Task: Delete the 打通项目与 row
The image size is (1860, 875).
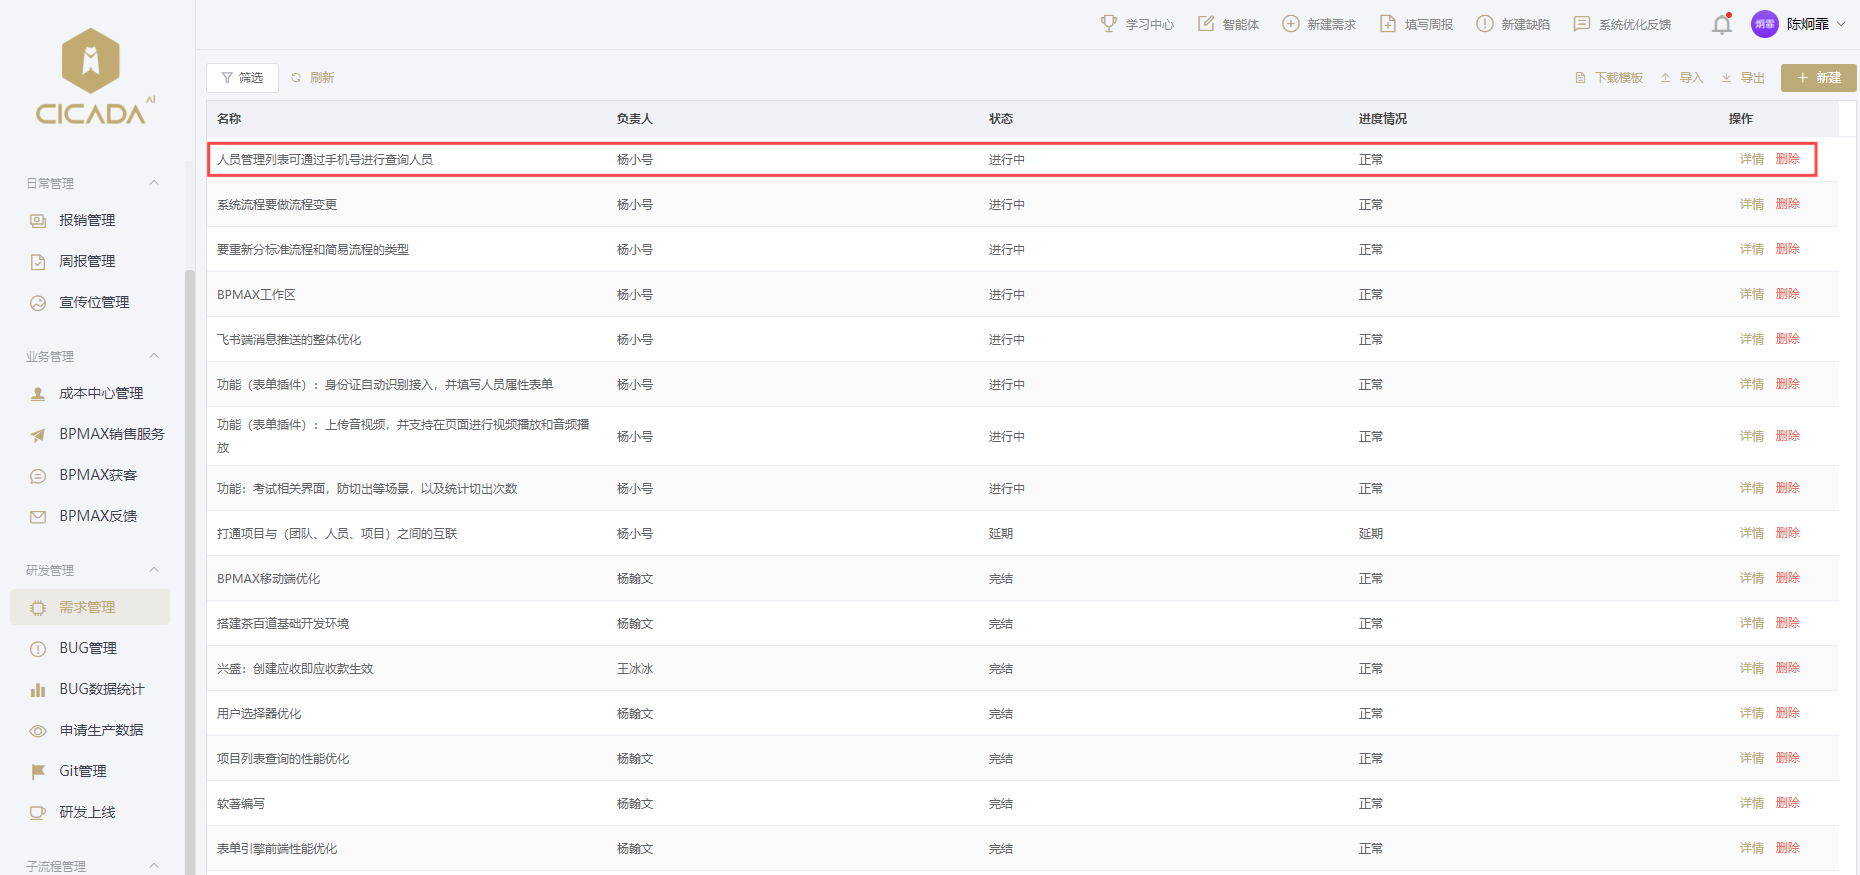Action: [x=1787, y=533]
